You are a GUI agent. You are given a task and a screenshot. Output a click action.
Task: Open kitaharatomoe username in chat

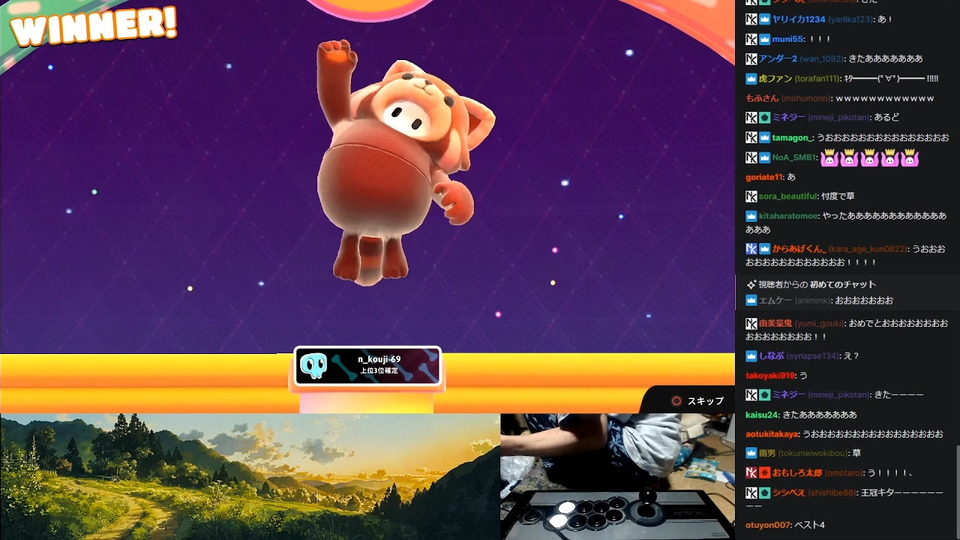788,216
